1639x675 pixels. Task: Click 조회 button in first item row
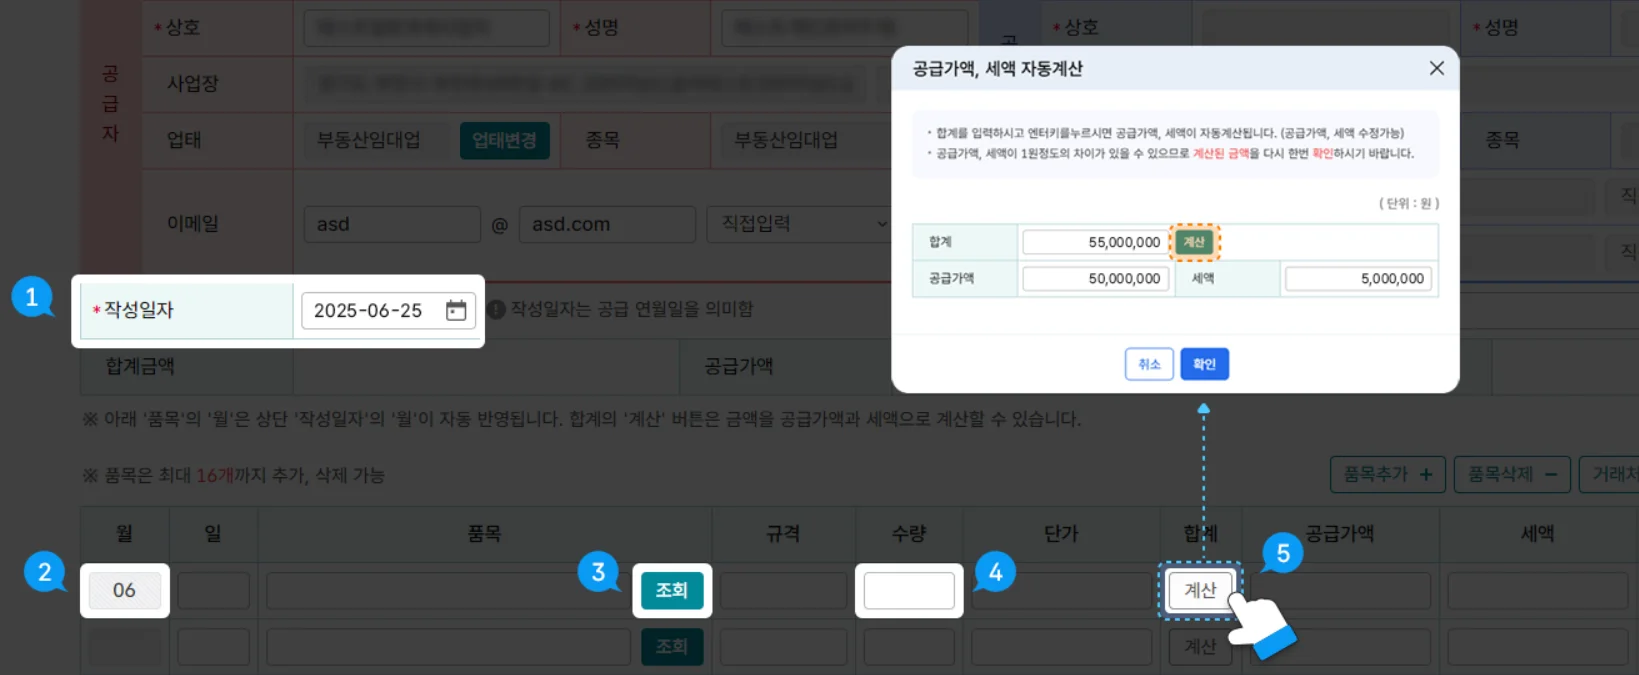671,591
